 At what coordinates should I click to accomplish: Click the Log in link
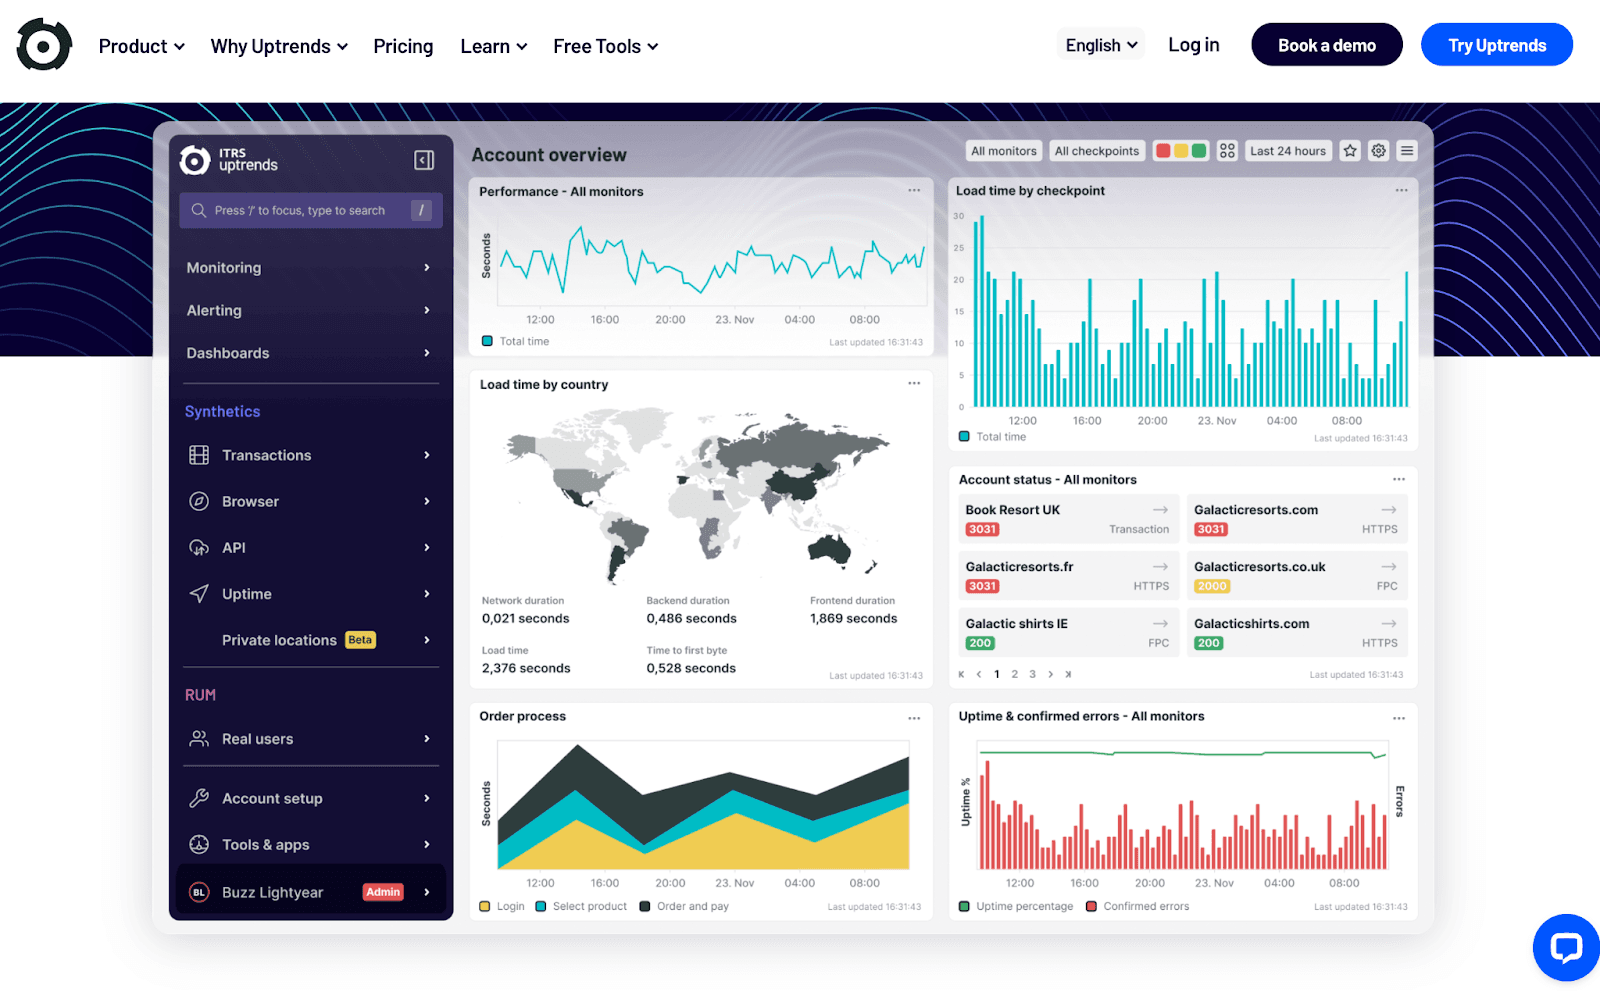point(1194,45)
